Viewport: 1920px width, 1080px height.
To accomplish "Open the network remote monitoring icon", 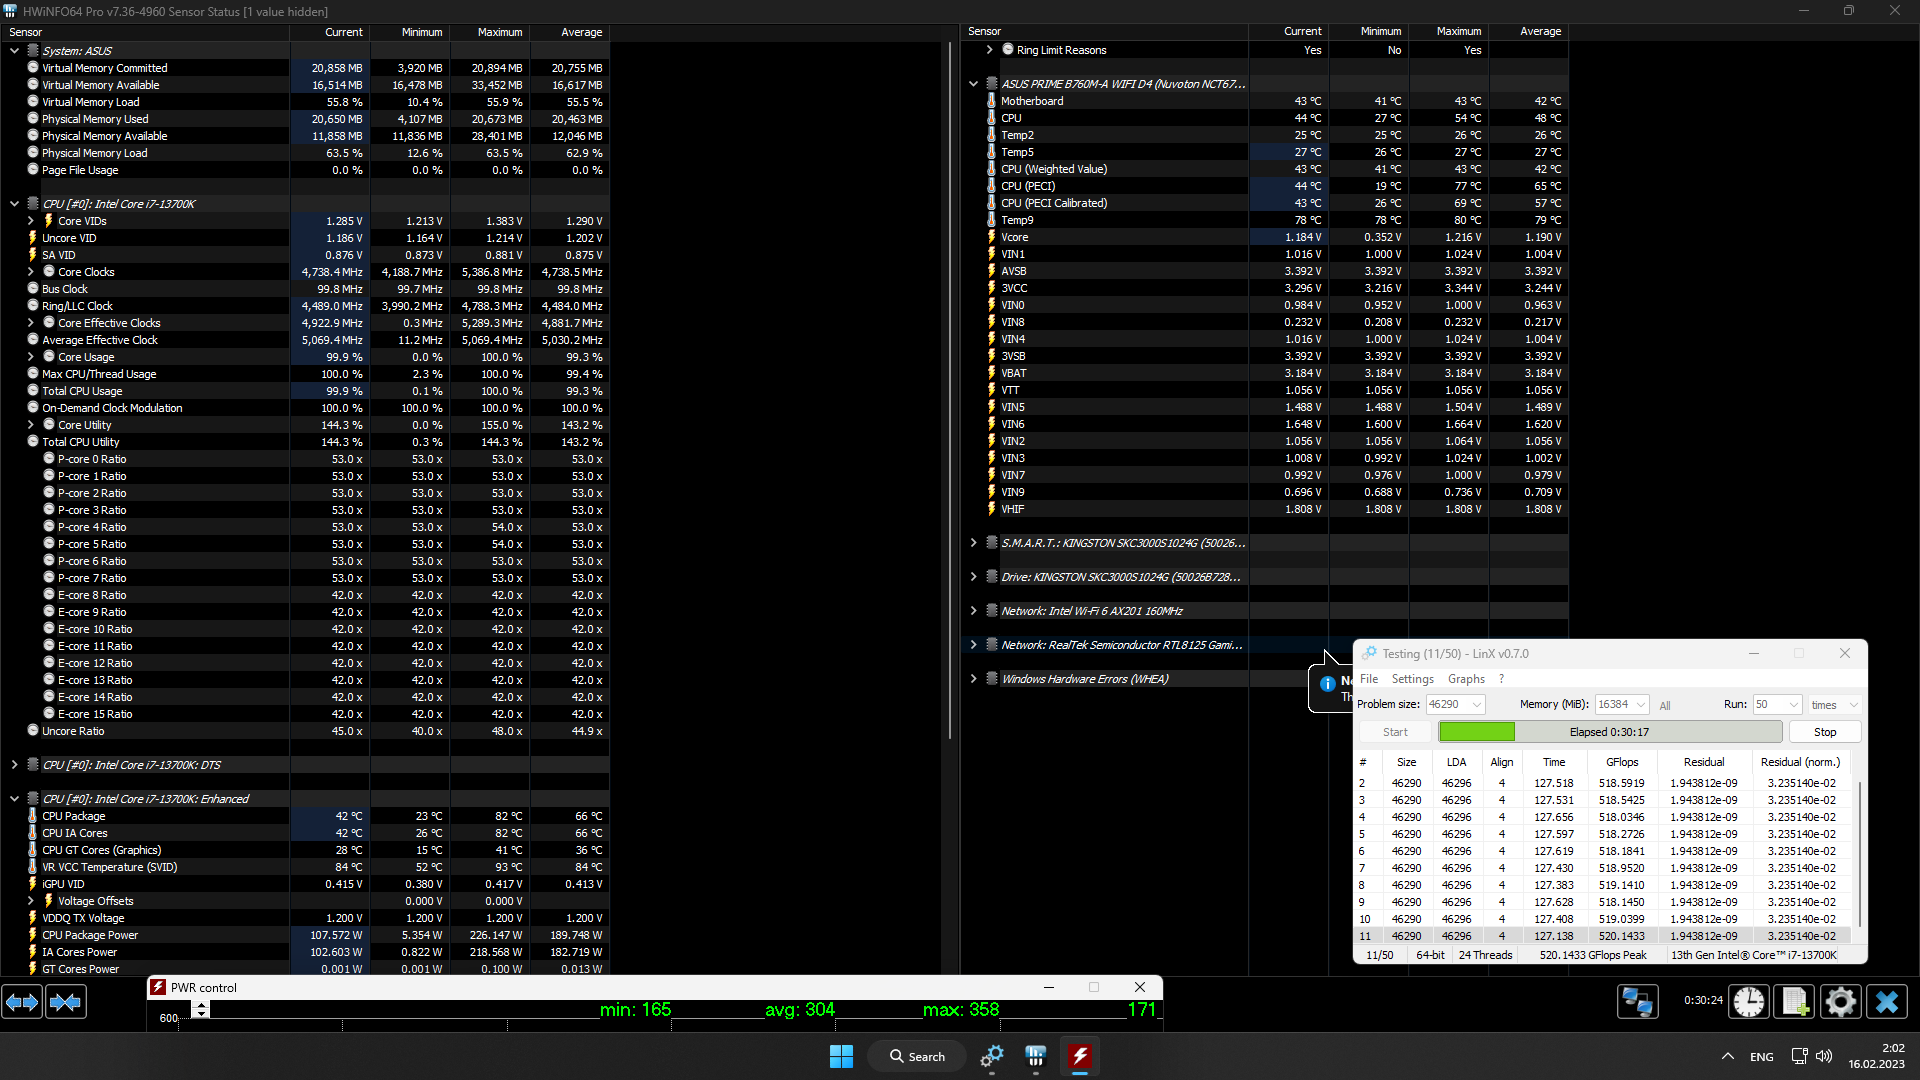I will point(1638,1002).
